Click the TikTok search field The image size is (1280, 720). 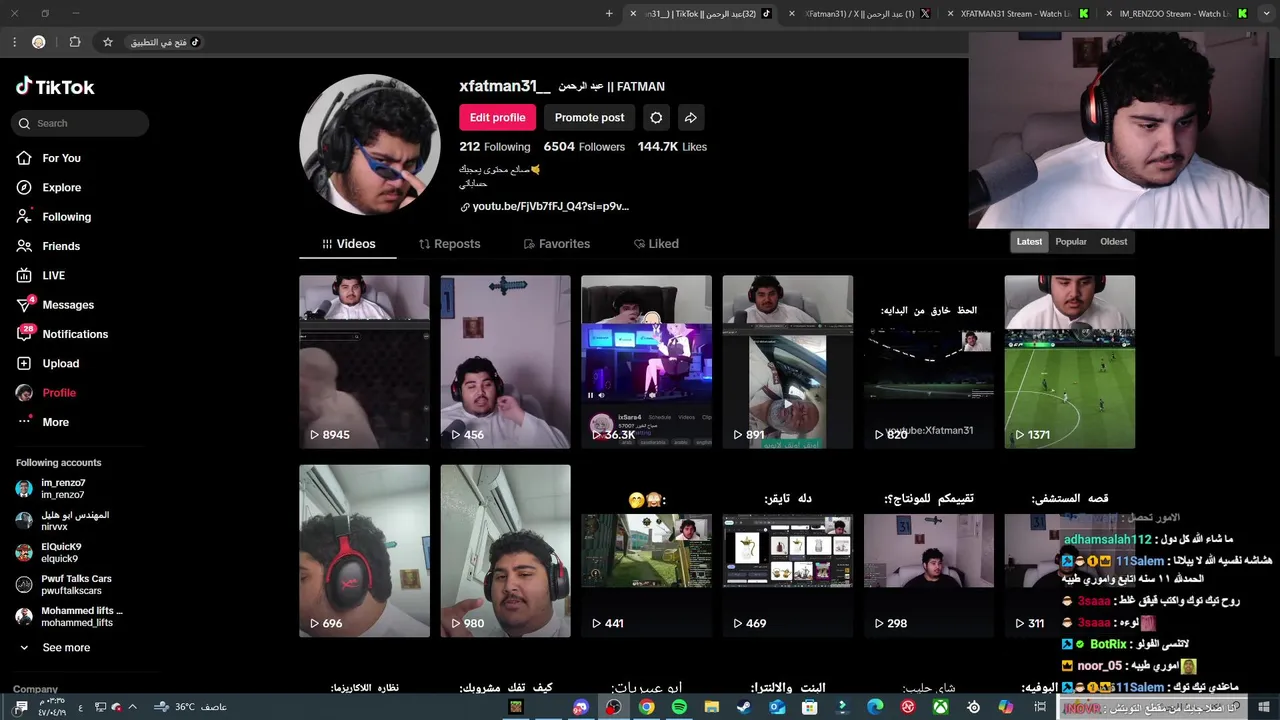pos(80,123)
